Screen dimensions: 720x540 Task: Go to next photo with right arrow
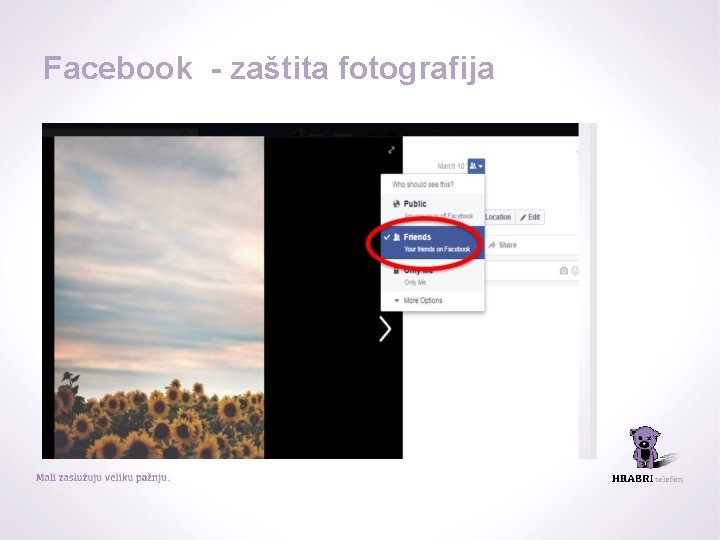(385, 329)
